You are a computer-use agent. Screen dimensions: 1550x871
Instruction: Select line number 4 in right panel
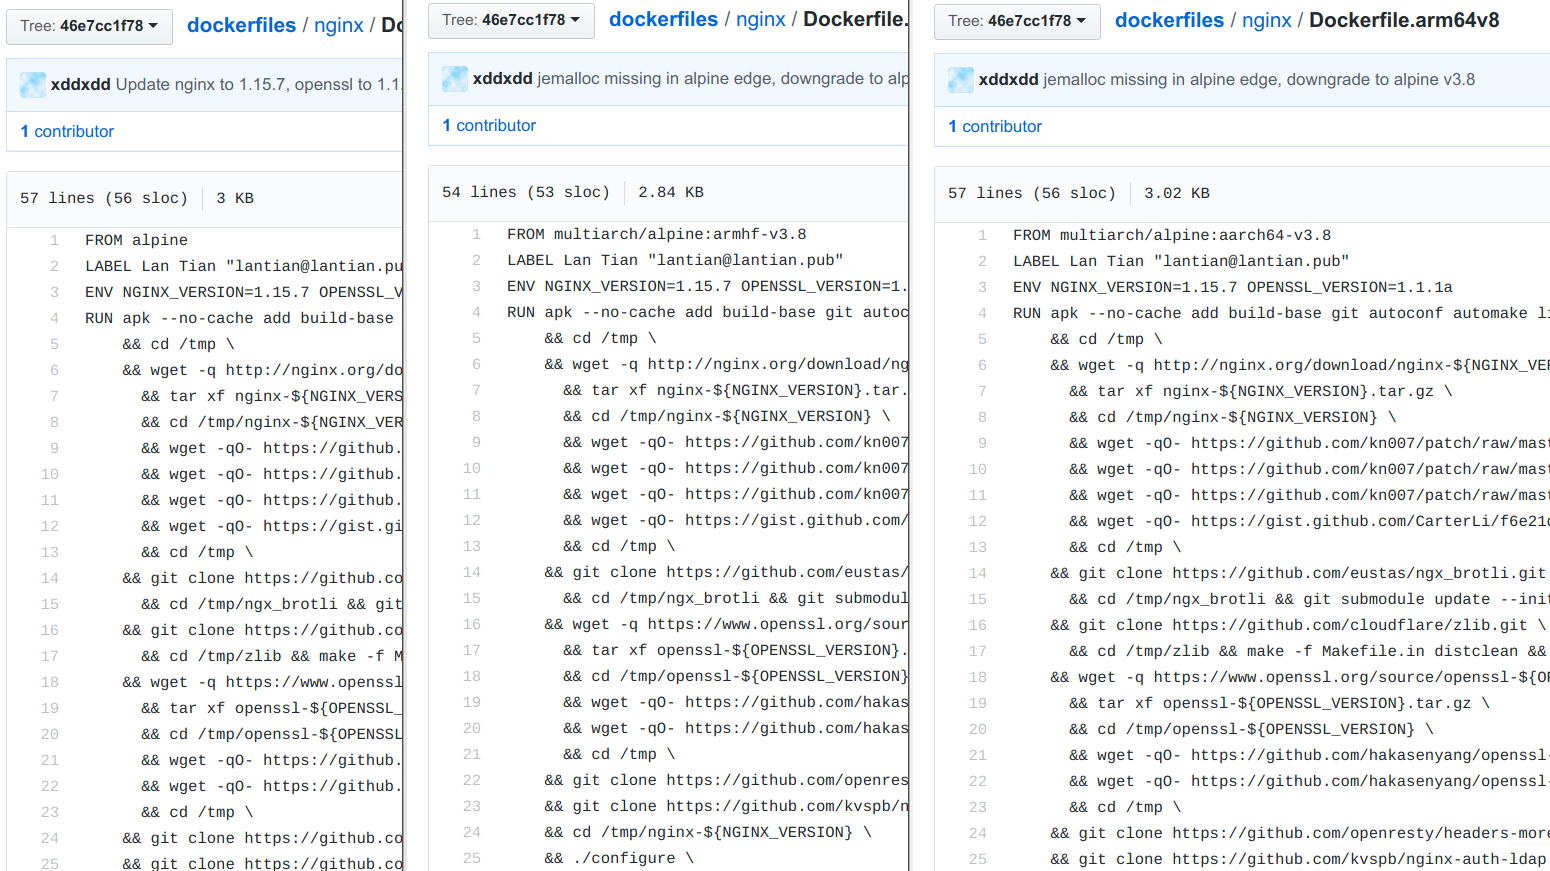[x=982, y=314]
